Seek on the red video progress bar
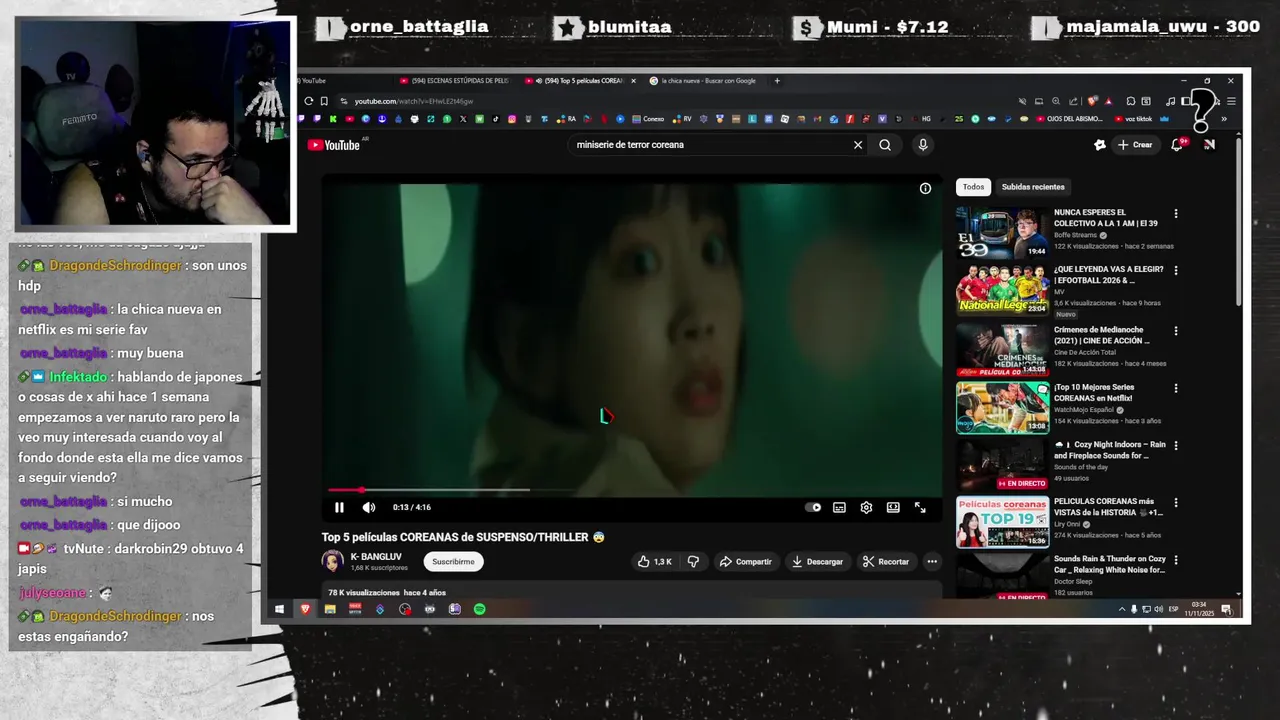 point(632,490)
